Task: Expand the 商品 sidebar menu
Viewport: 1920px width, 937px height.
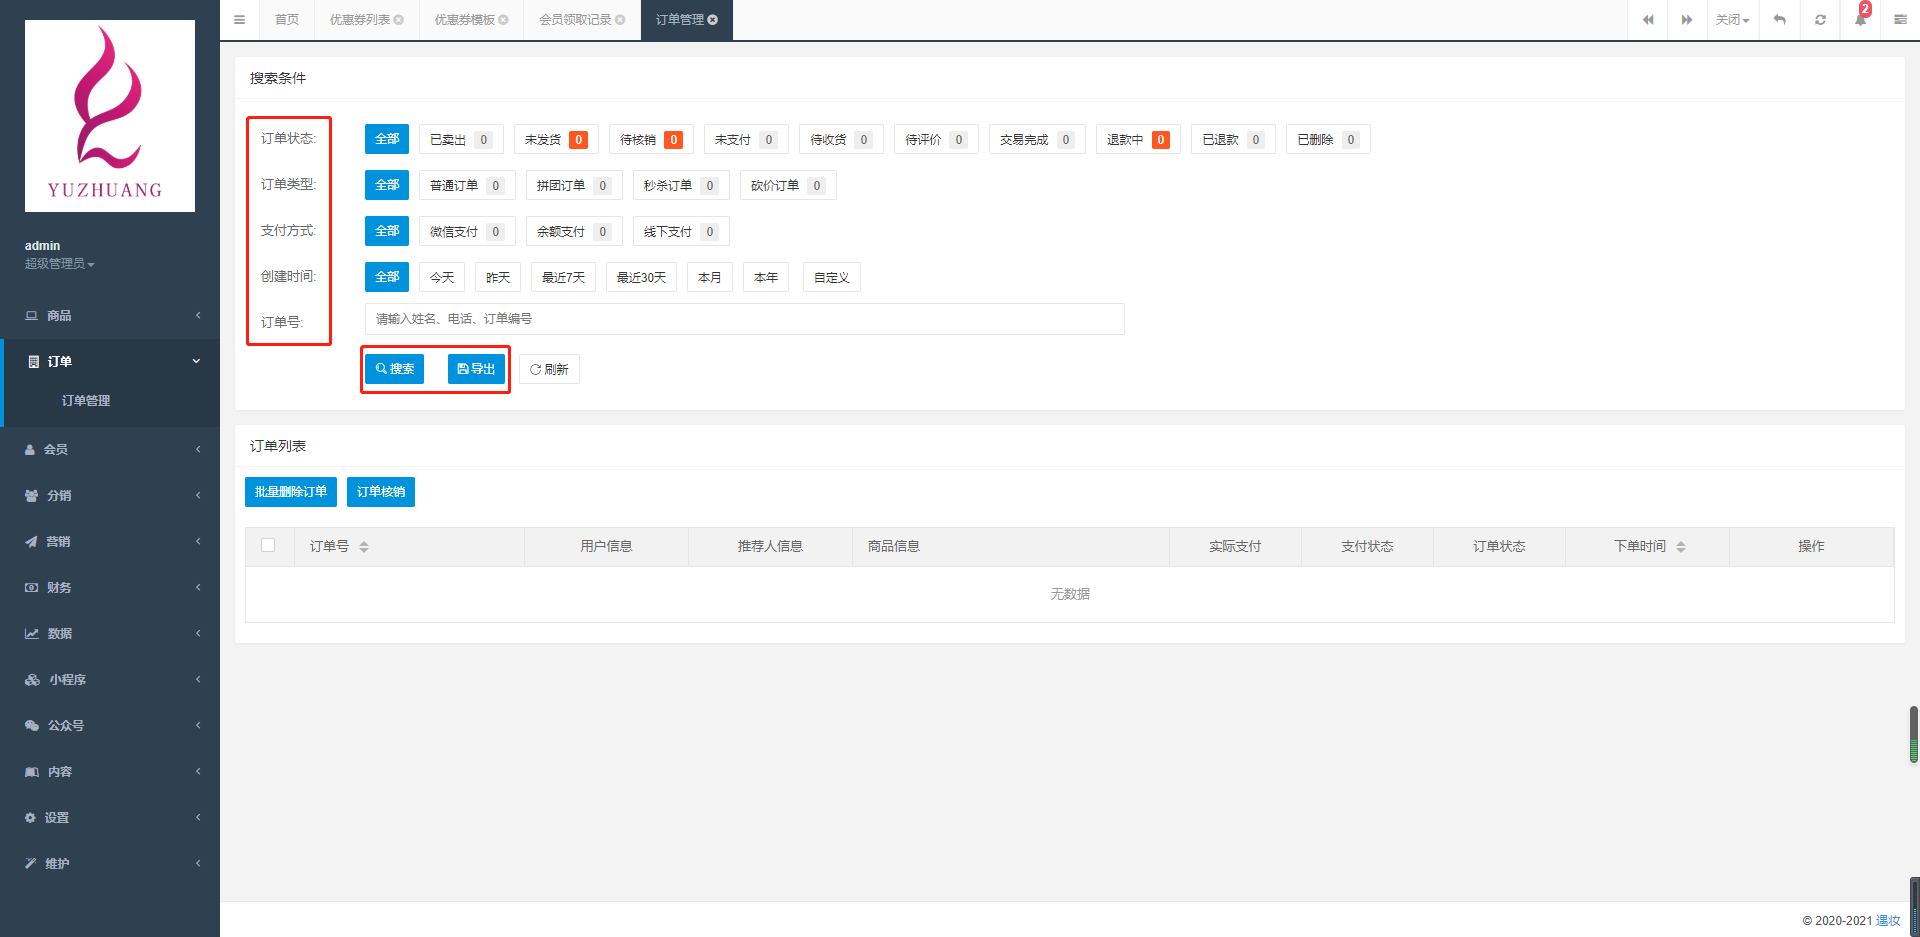Action: point(110,316)
